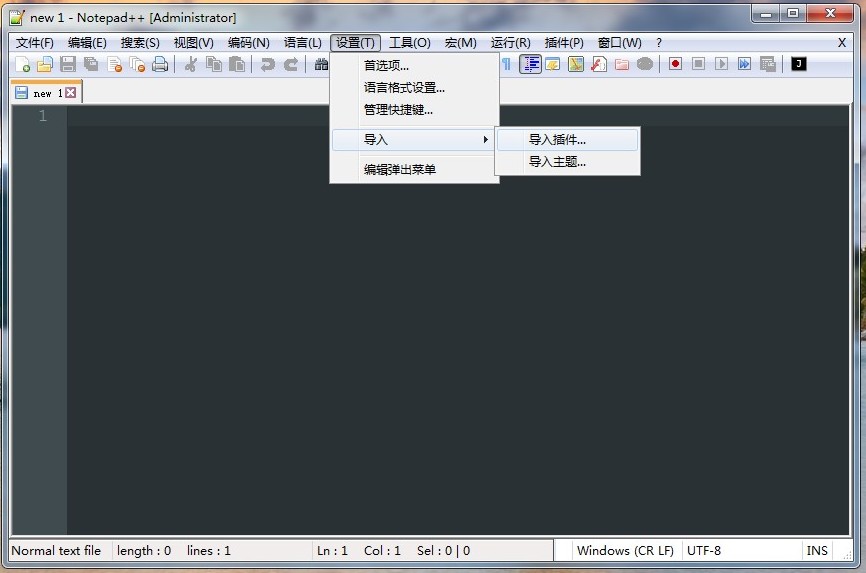Click the New file toolbar icon
The width and height of the screenshot is (866, 573).
pos(23,65)
